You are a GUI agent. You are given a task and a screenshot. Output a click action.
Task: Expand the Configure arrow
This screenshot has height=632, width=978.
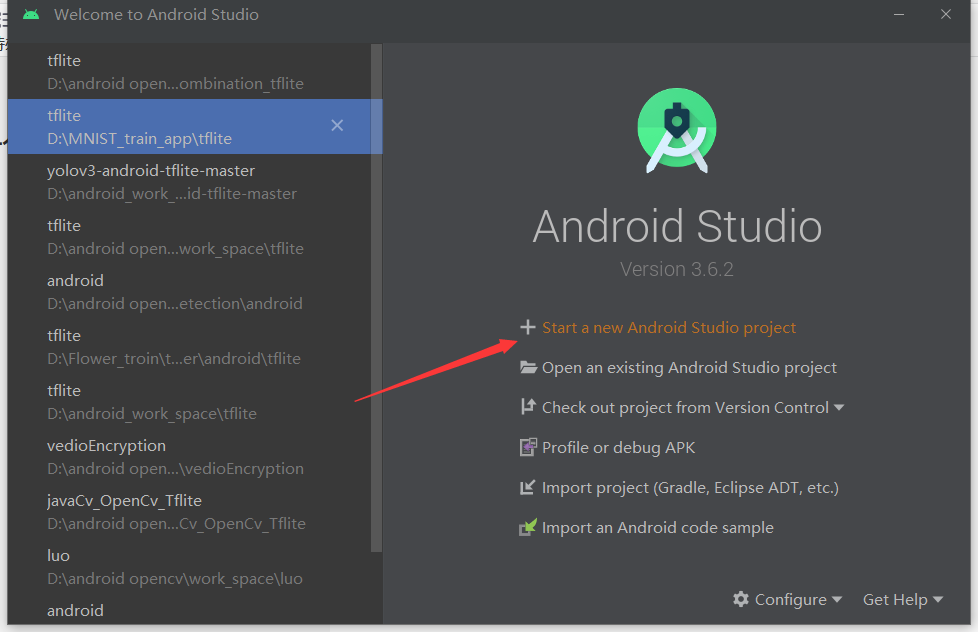tap(837, 600)
